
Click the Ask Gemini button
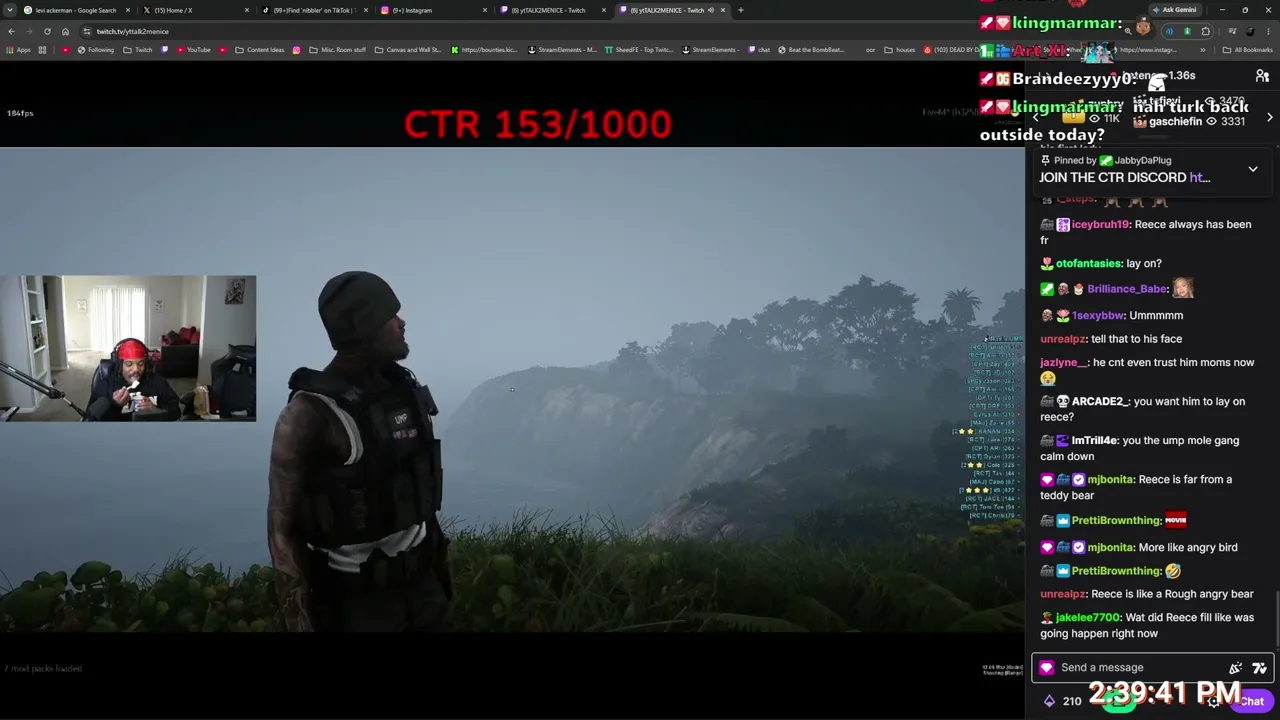(1174, 10)
